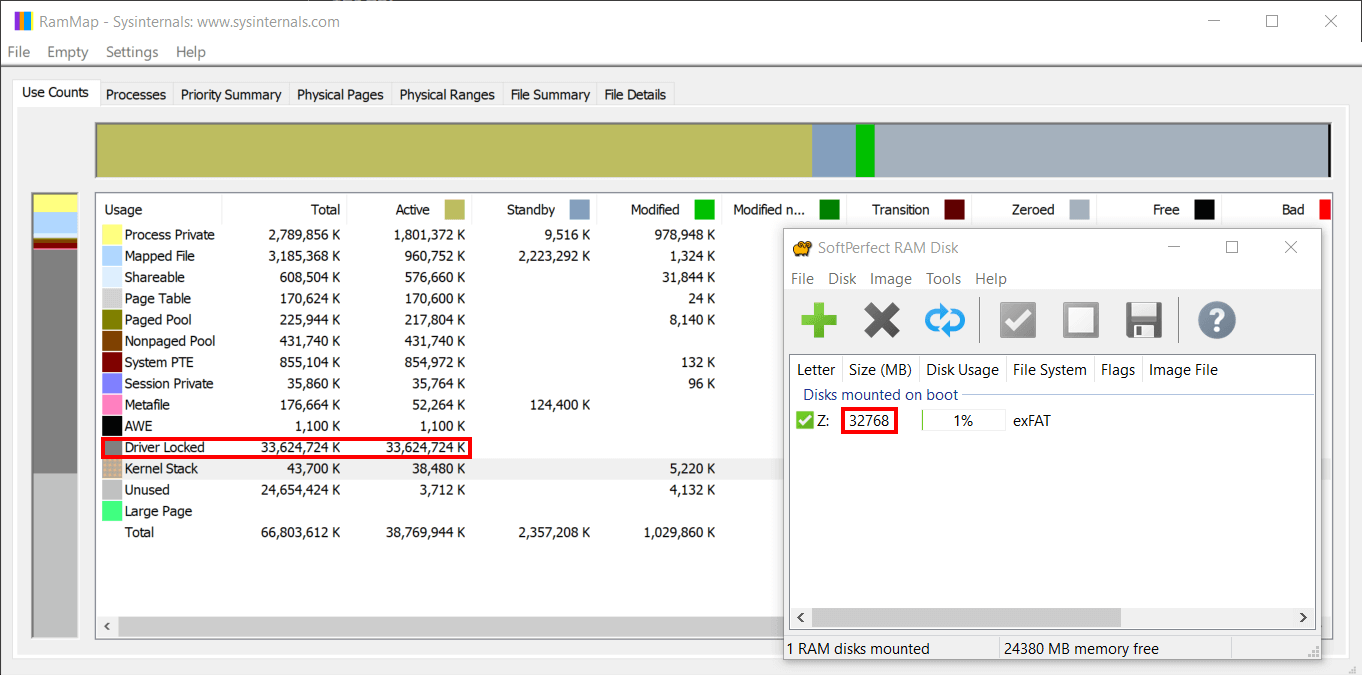Sort RAM disks by Size (MB) column
1362x675 pixels.
pyautogui.click(x=880, y=370)
